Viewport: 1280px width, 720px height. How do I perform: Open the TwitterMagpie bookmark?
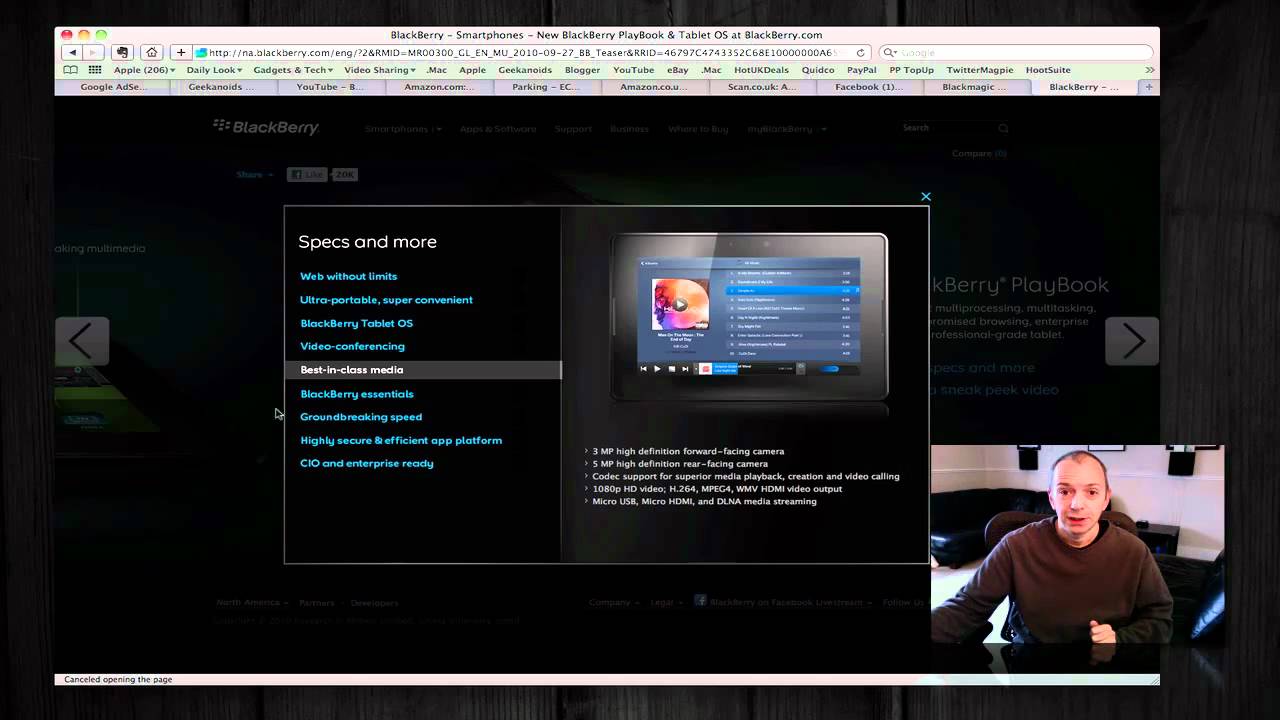tap(980, 70)
